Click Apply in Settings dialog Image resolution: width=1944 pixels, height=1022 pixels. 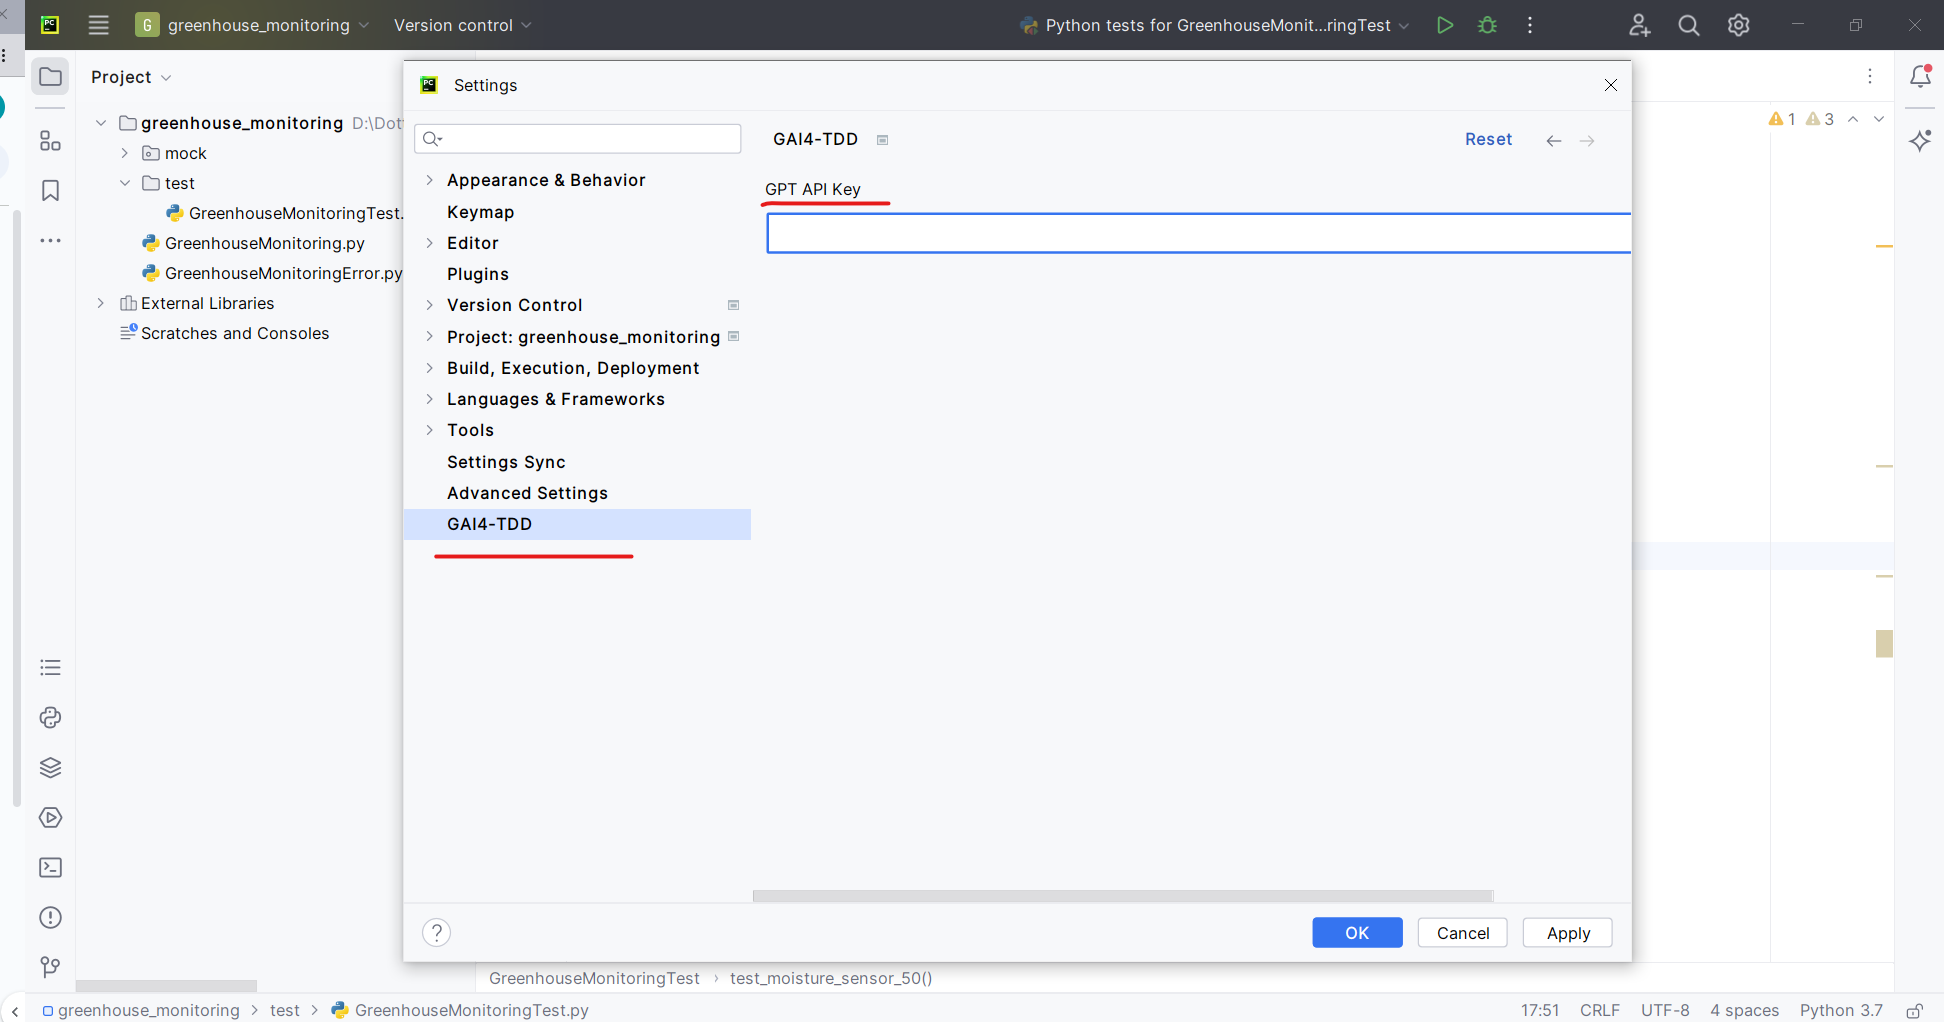coord(1568,932)
